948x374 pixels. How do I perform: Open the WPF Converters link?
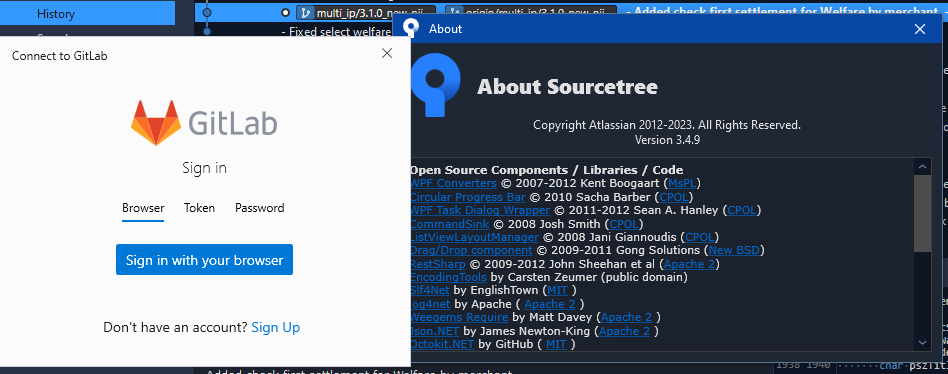point(453,183)
